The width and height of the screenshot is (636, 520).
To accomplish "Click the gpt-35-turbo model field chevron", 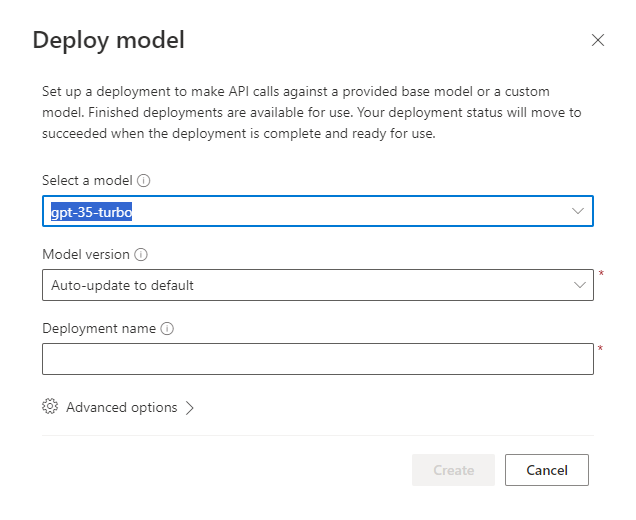I will click(578, 211).
